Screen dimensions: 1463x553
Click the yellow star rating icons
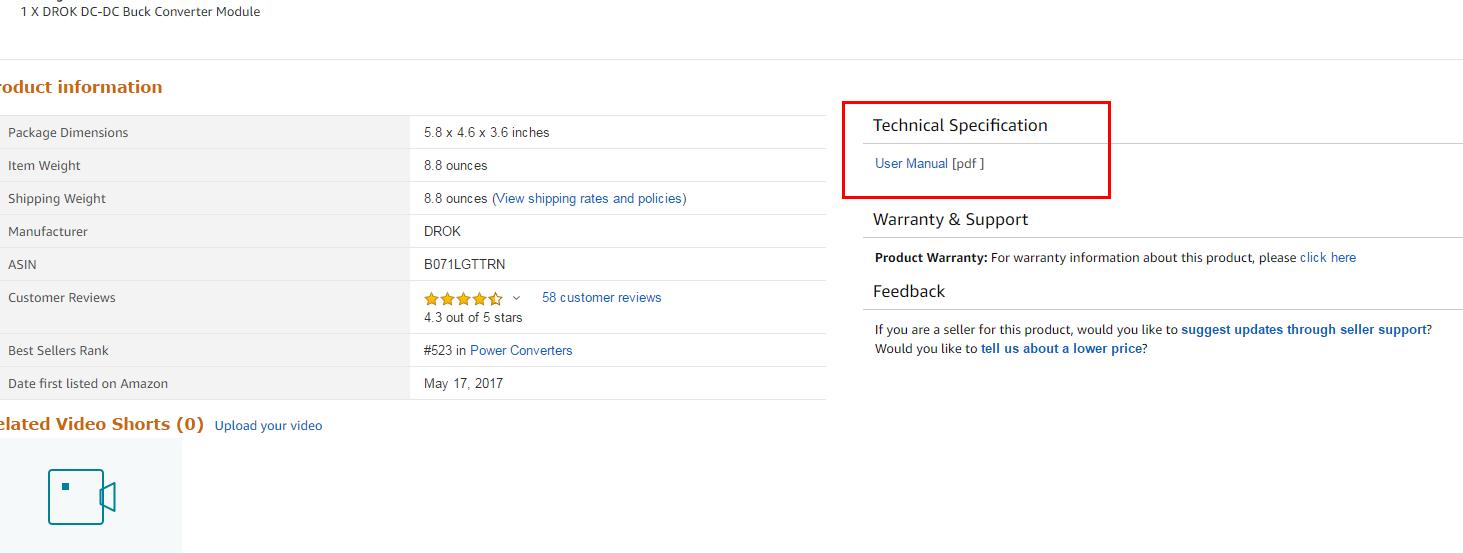(x=462, y=299)
